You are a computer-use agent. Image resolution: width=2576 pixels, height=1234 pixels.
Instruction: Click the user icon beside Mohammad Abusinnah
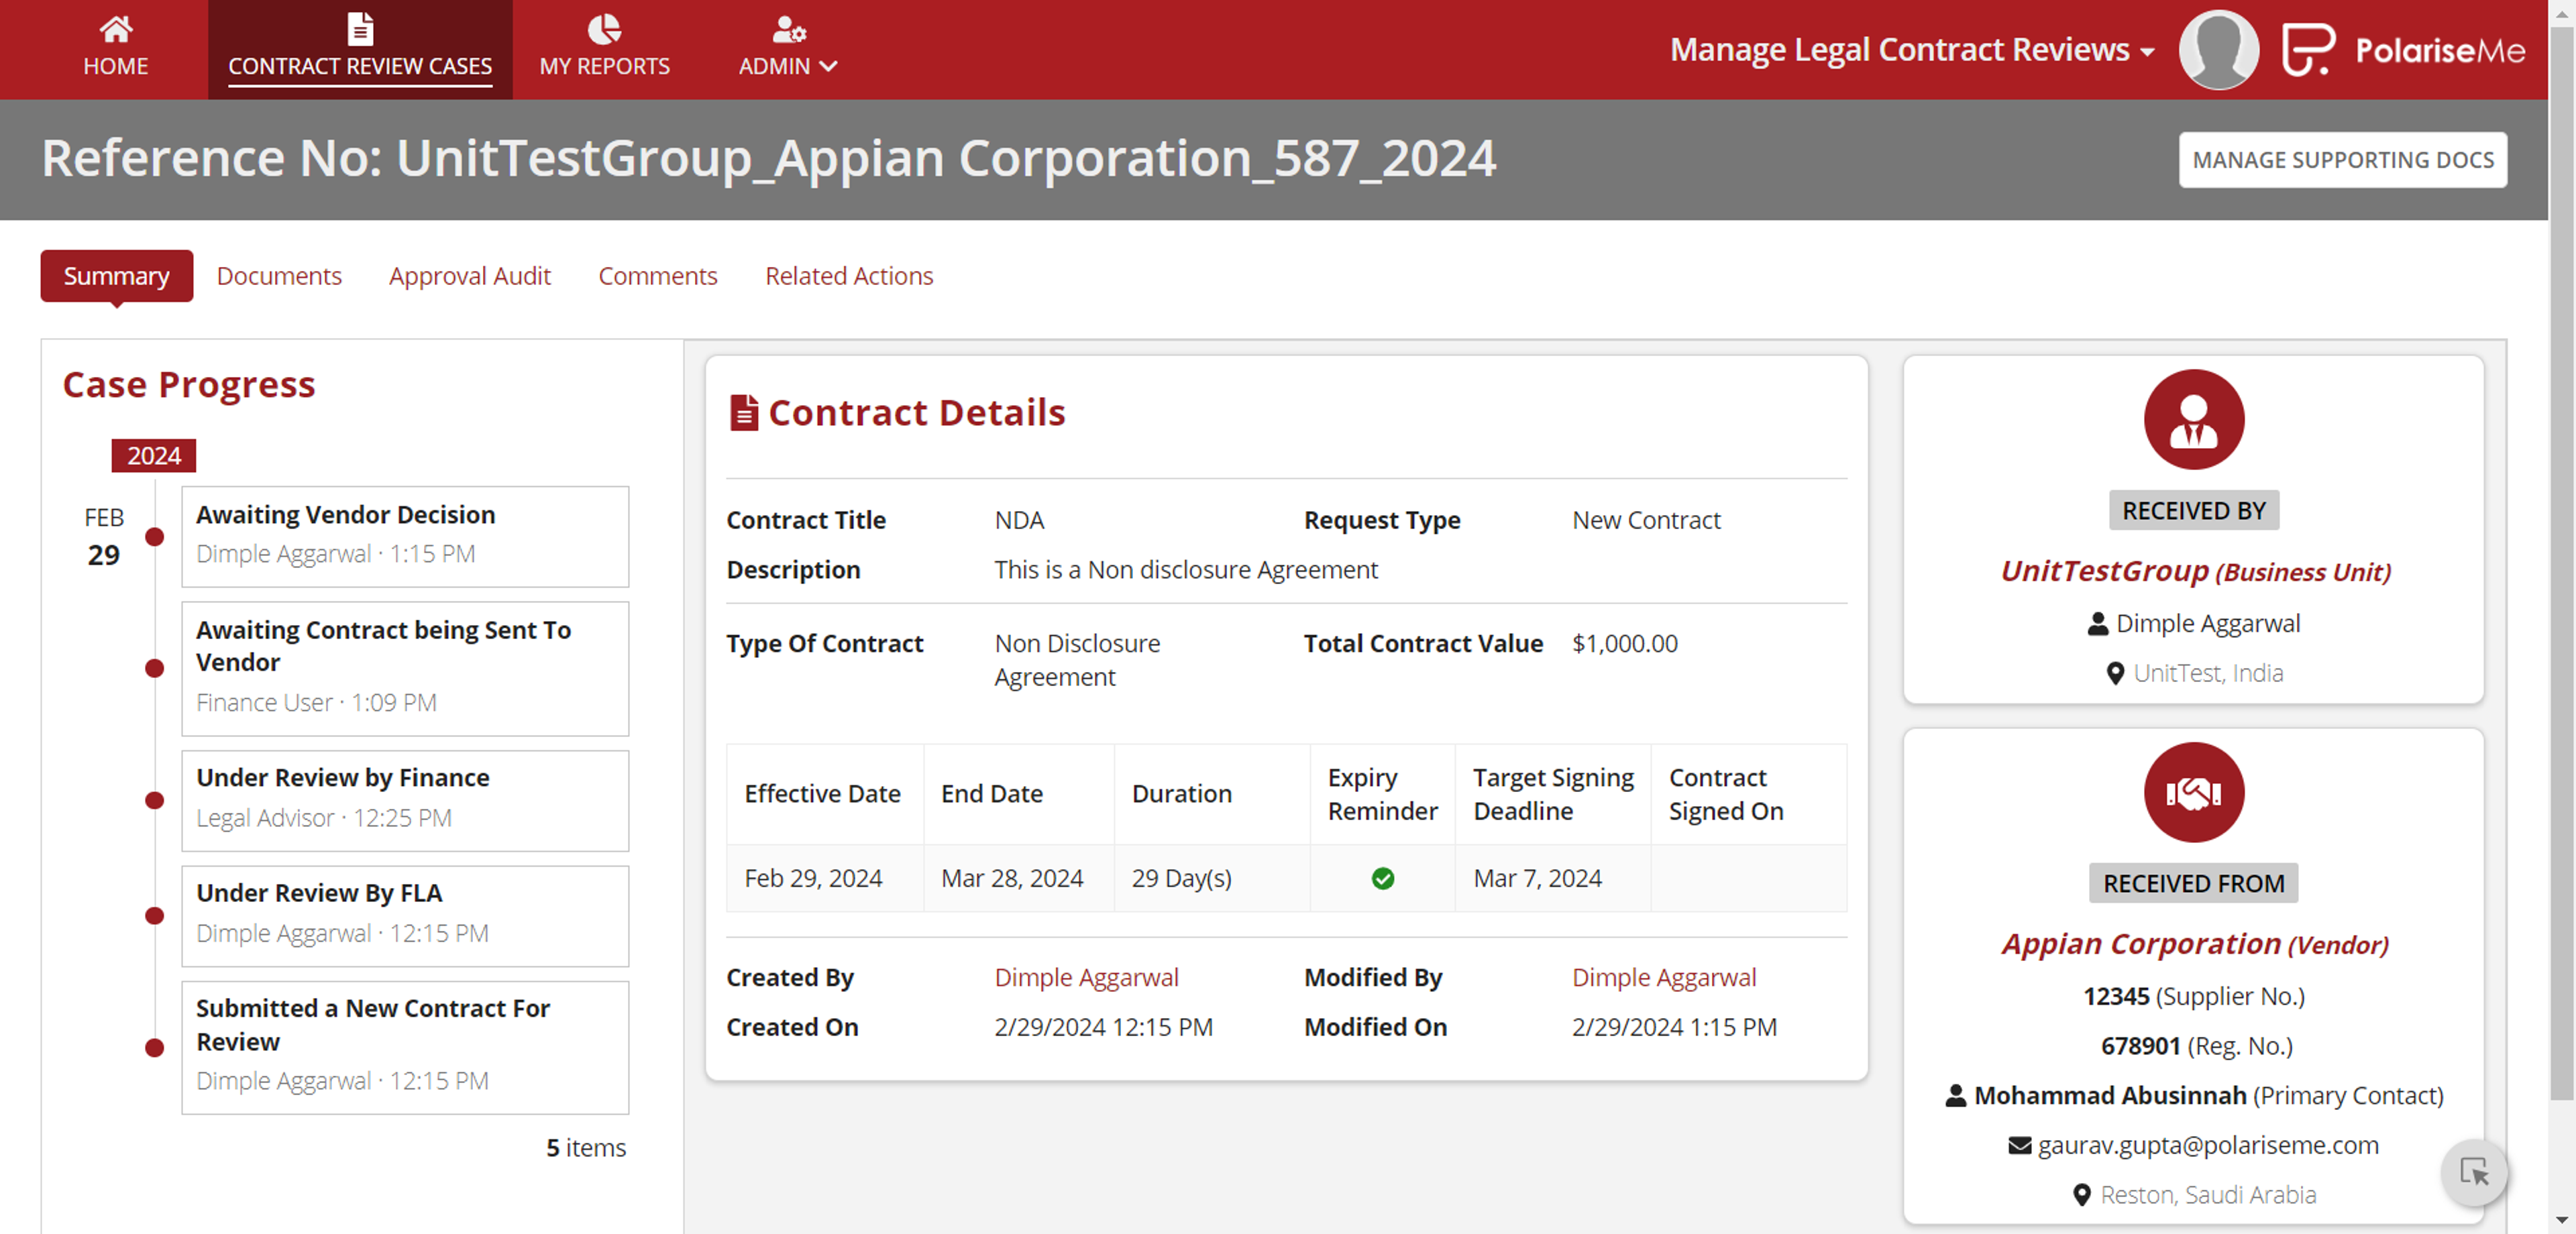pyautogui.click(x=1955, y=1095)
